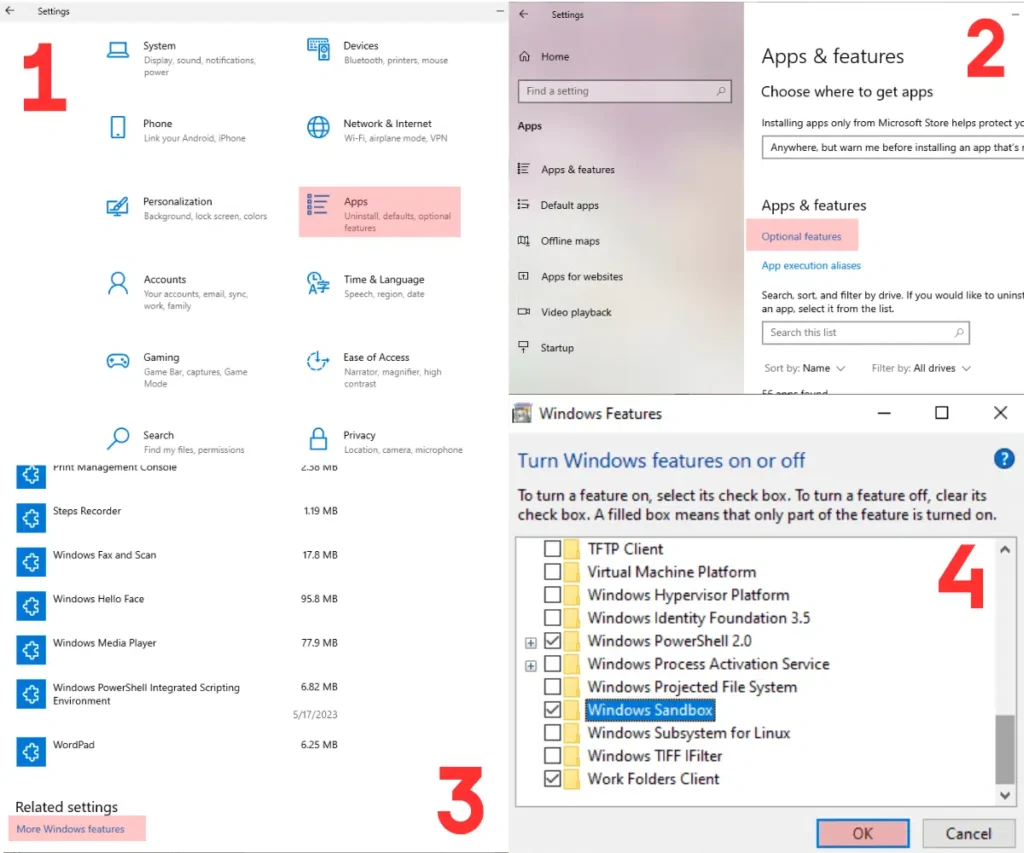1024x853 pixels.
Task: Click the Apps list icon in Settings
Action: [x=318, y=204]
